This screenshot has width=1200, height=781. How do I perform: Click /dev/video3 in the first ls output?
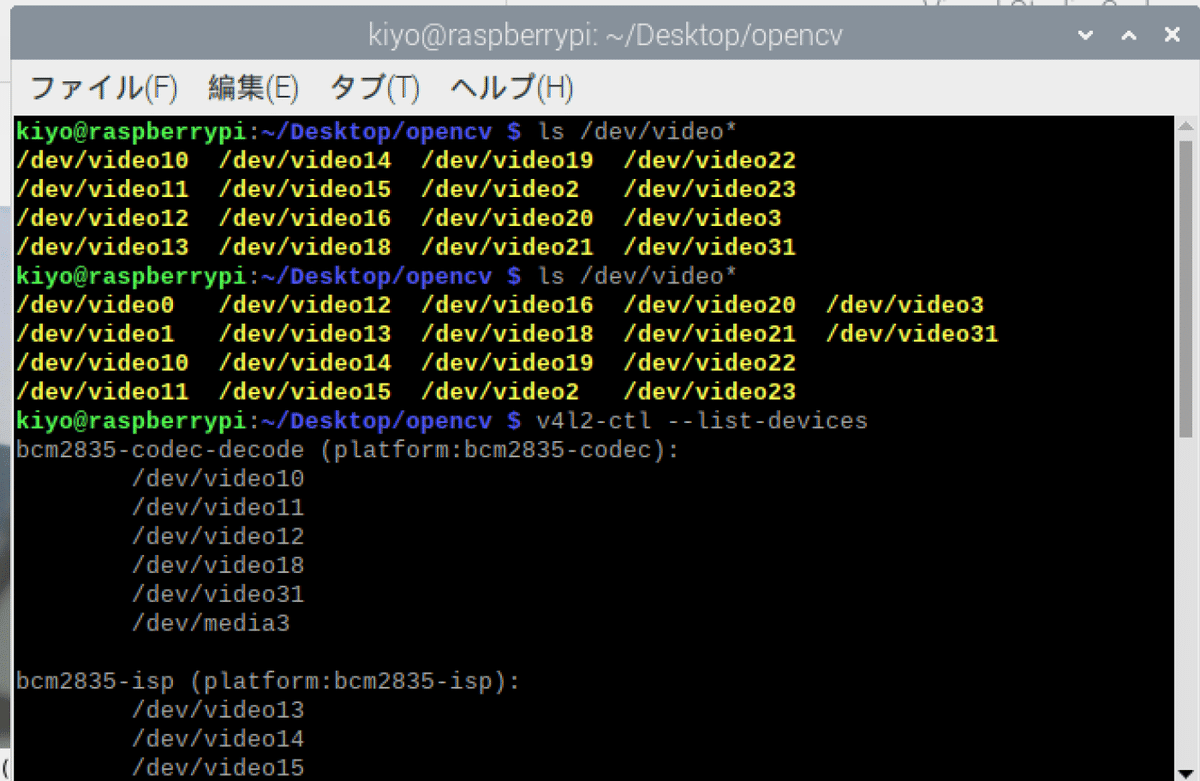point(702,218)
